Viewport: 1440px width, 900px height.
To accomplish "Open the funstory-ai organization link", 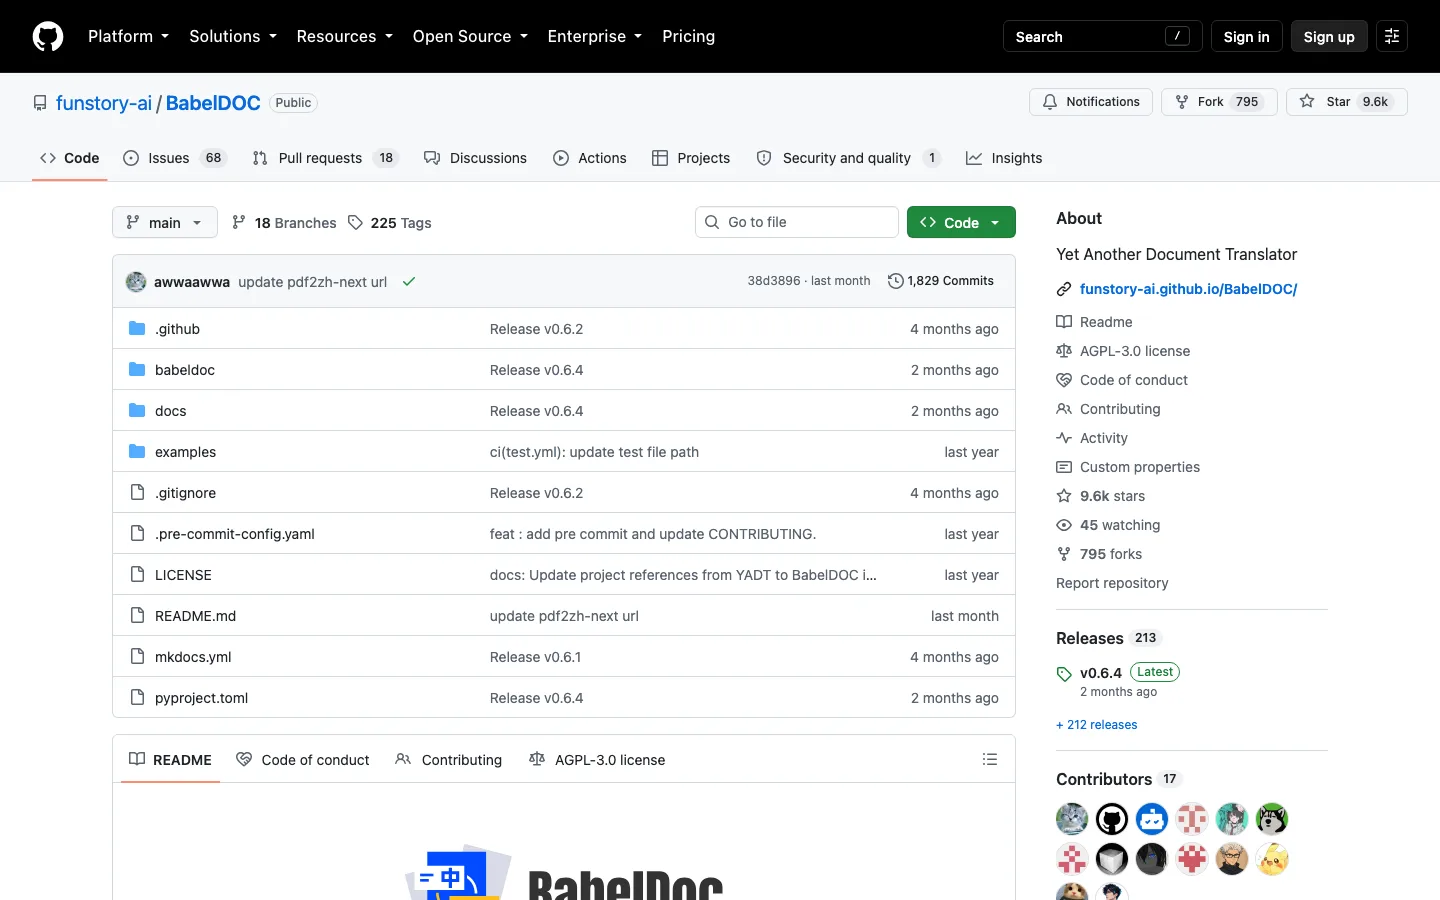I will [x=104, y=103].
